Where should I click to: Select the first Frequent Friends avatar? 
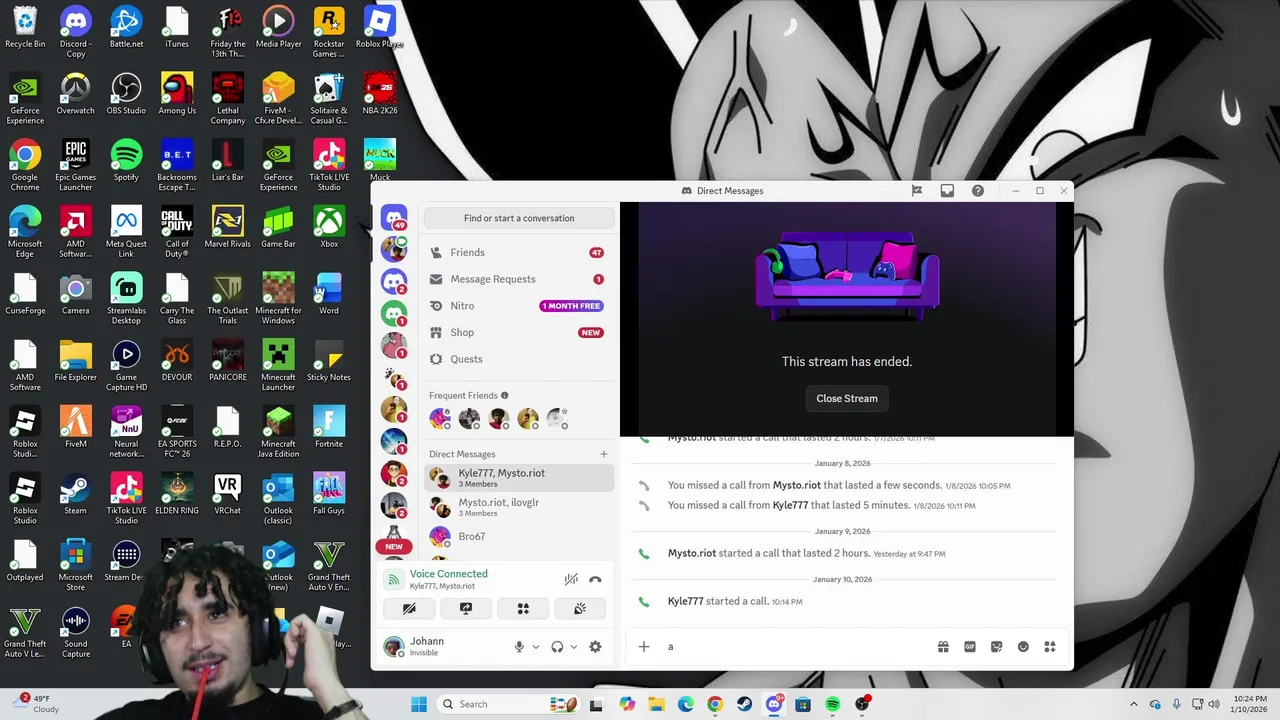[x=440, y=419]
